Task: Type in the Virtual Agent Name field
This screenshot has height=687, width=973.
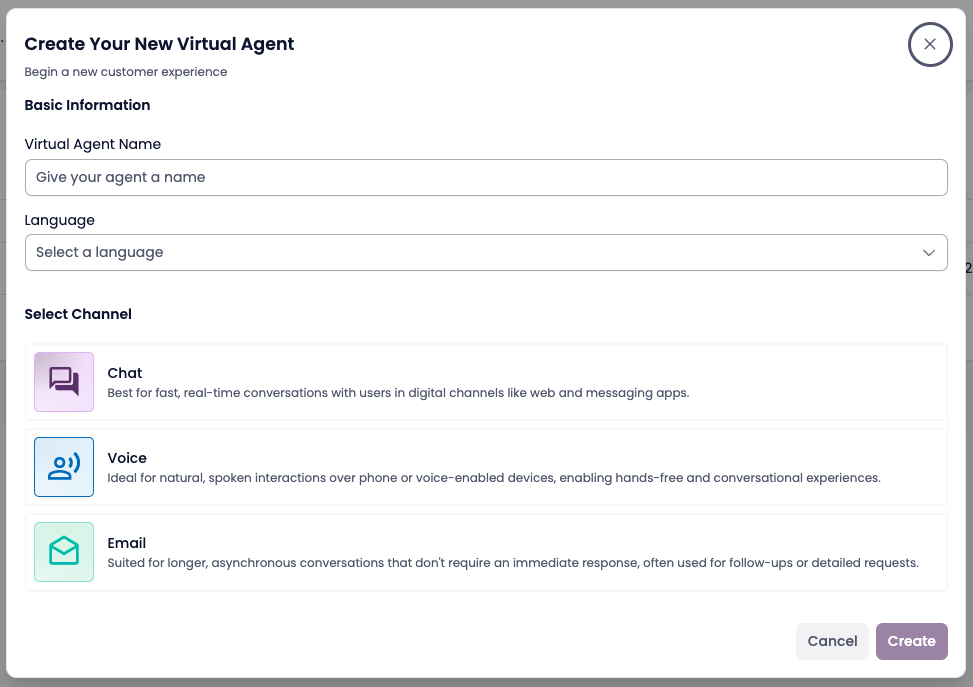Action: 486,177
